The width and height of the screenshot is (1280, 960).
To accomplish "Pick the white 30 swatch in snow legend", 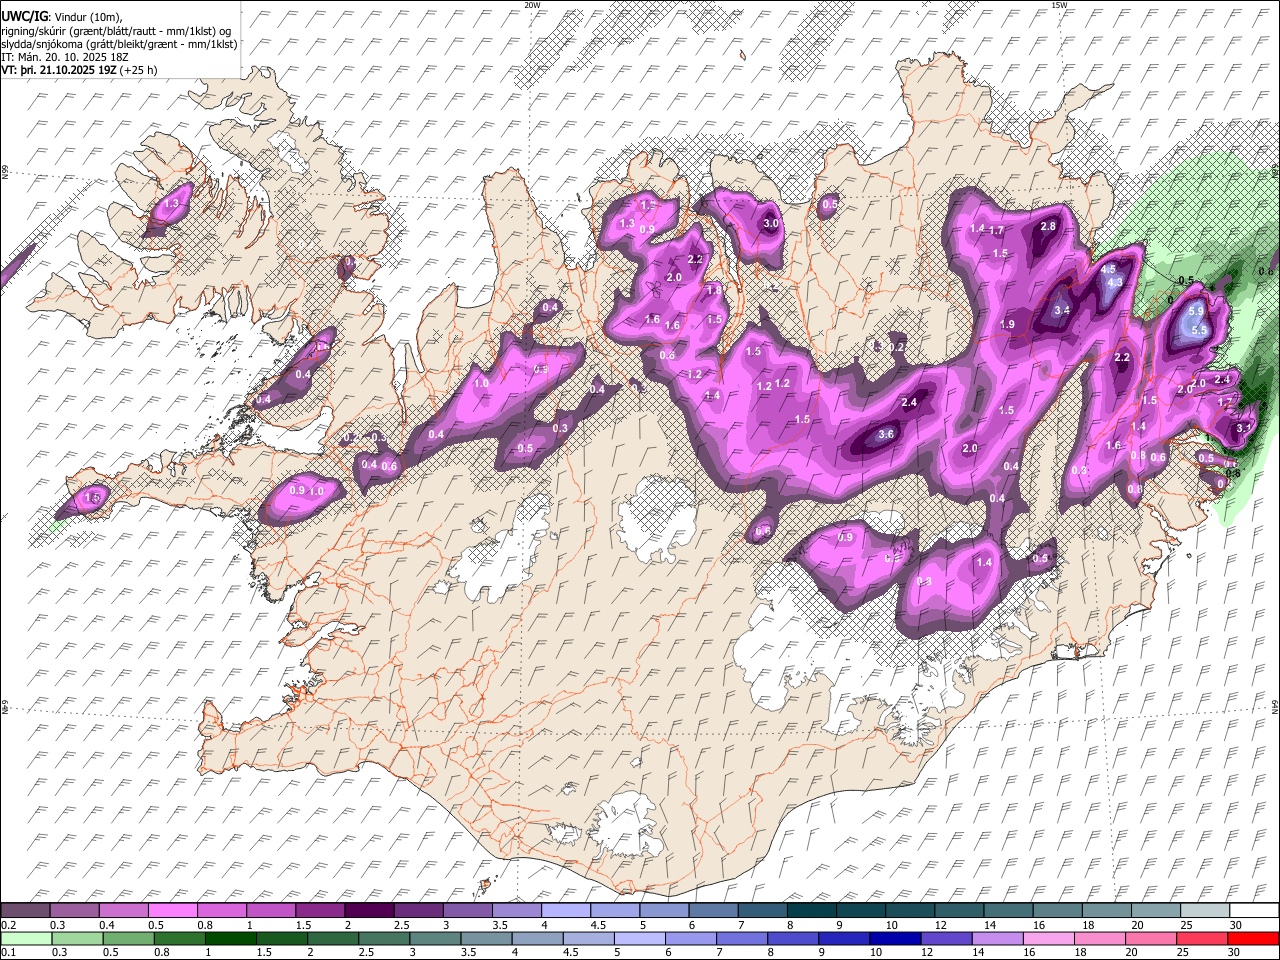I will point(1252,910).
